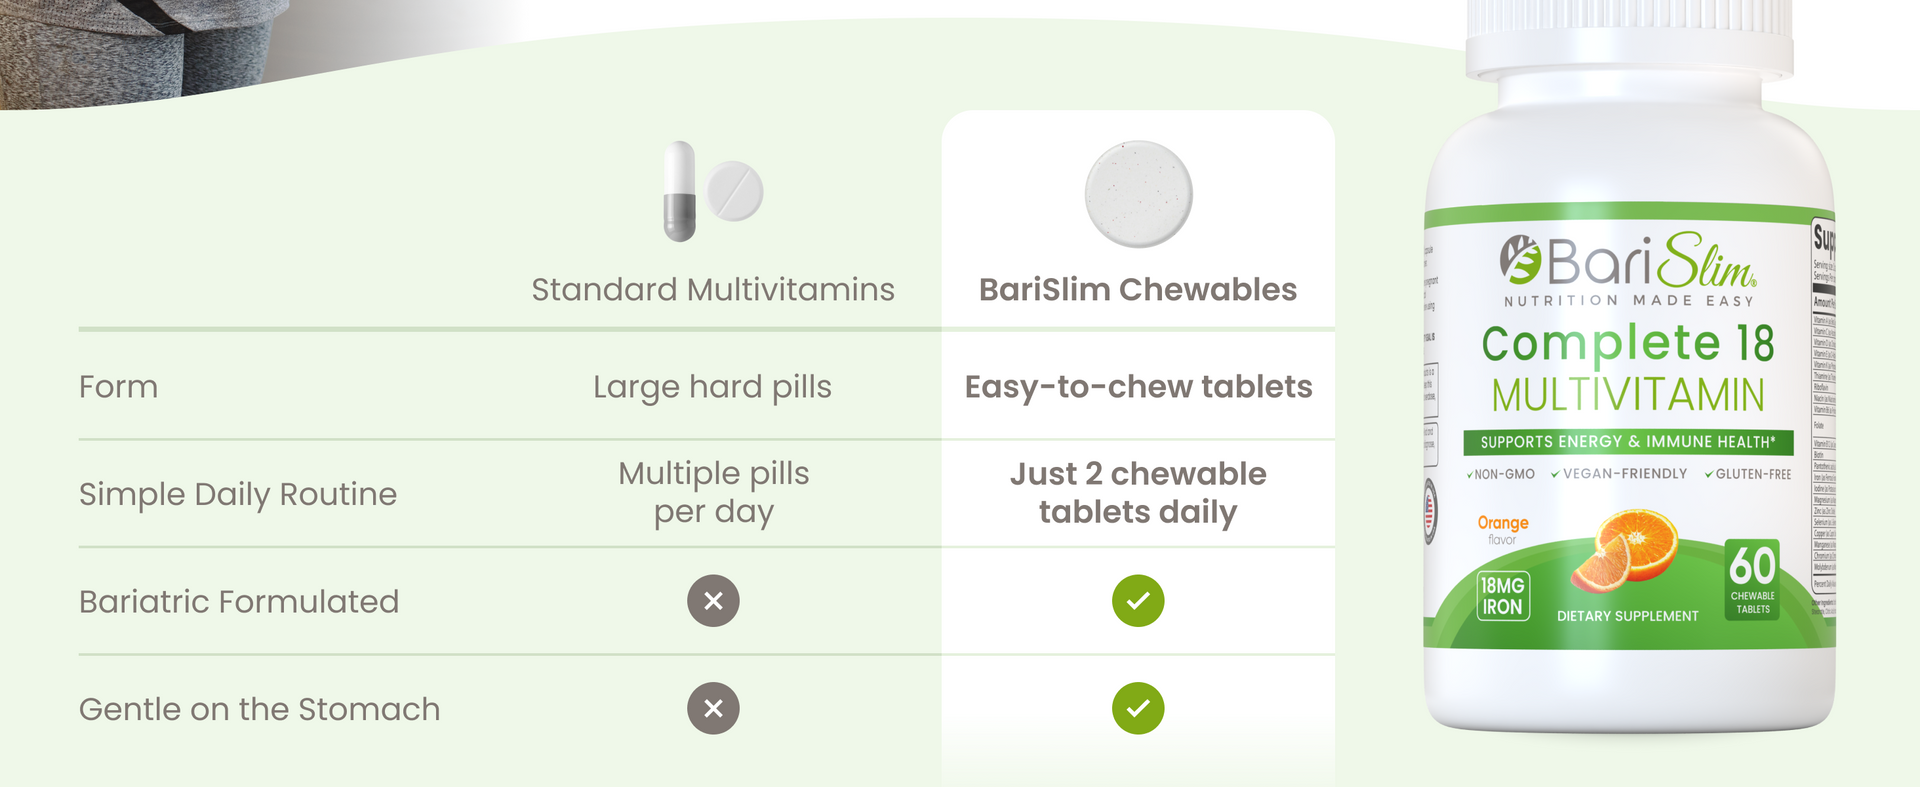Click the BariSlim leaf logo on bottle

1520,260
